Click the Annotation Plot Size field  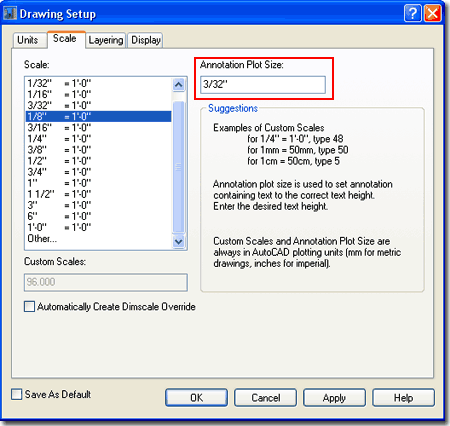(x=263, y=85)
